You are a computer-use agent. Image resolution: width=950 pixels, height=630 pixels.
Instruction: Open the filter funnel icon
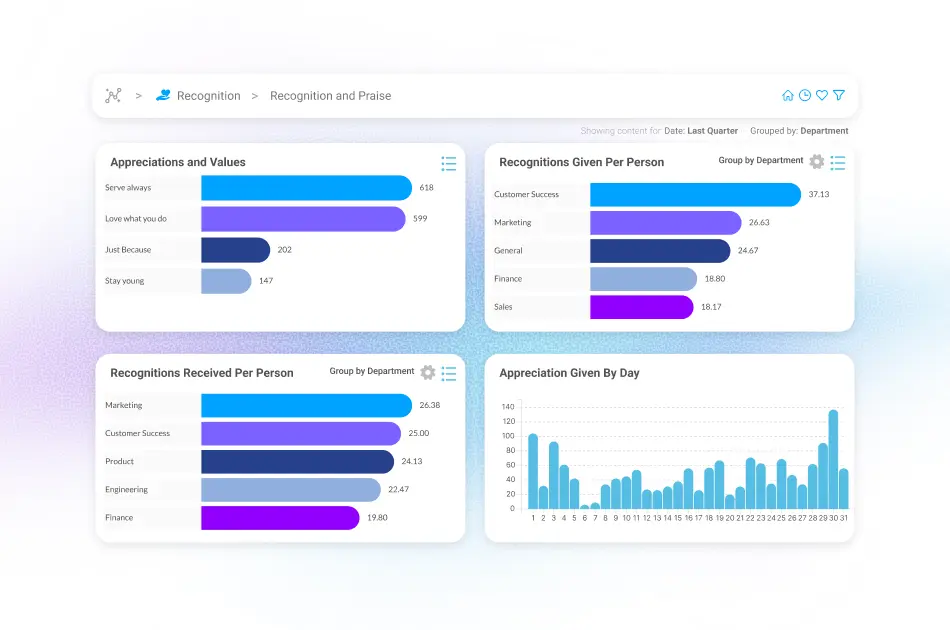pos(838,95)
